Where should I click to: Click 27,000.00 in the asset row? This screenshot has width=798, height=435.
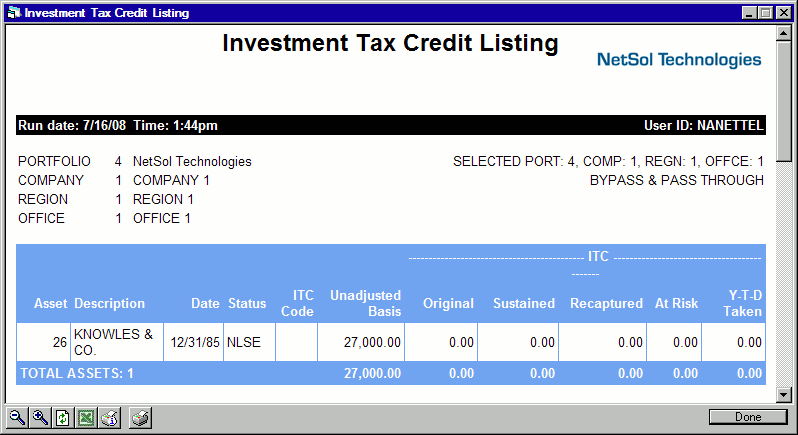click(x=372, y=342)
